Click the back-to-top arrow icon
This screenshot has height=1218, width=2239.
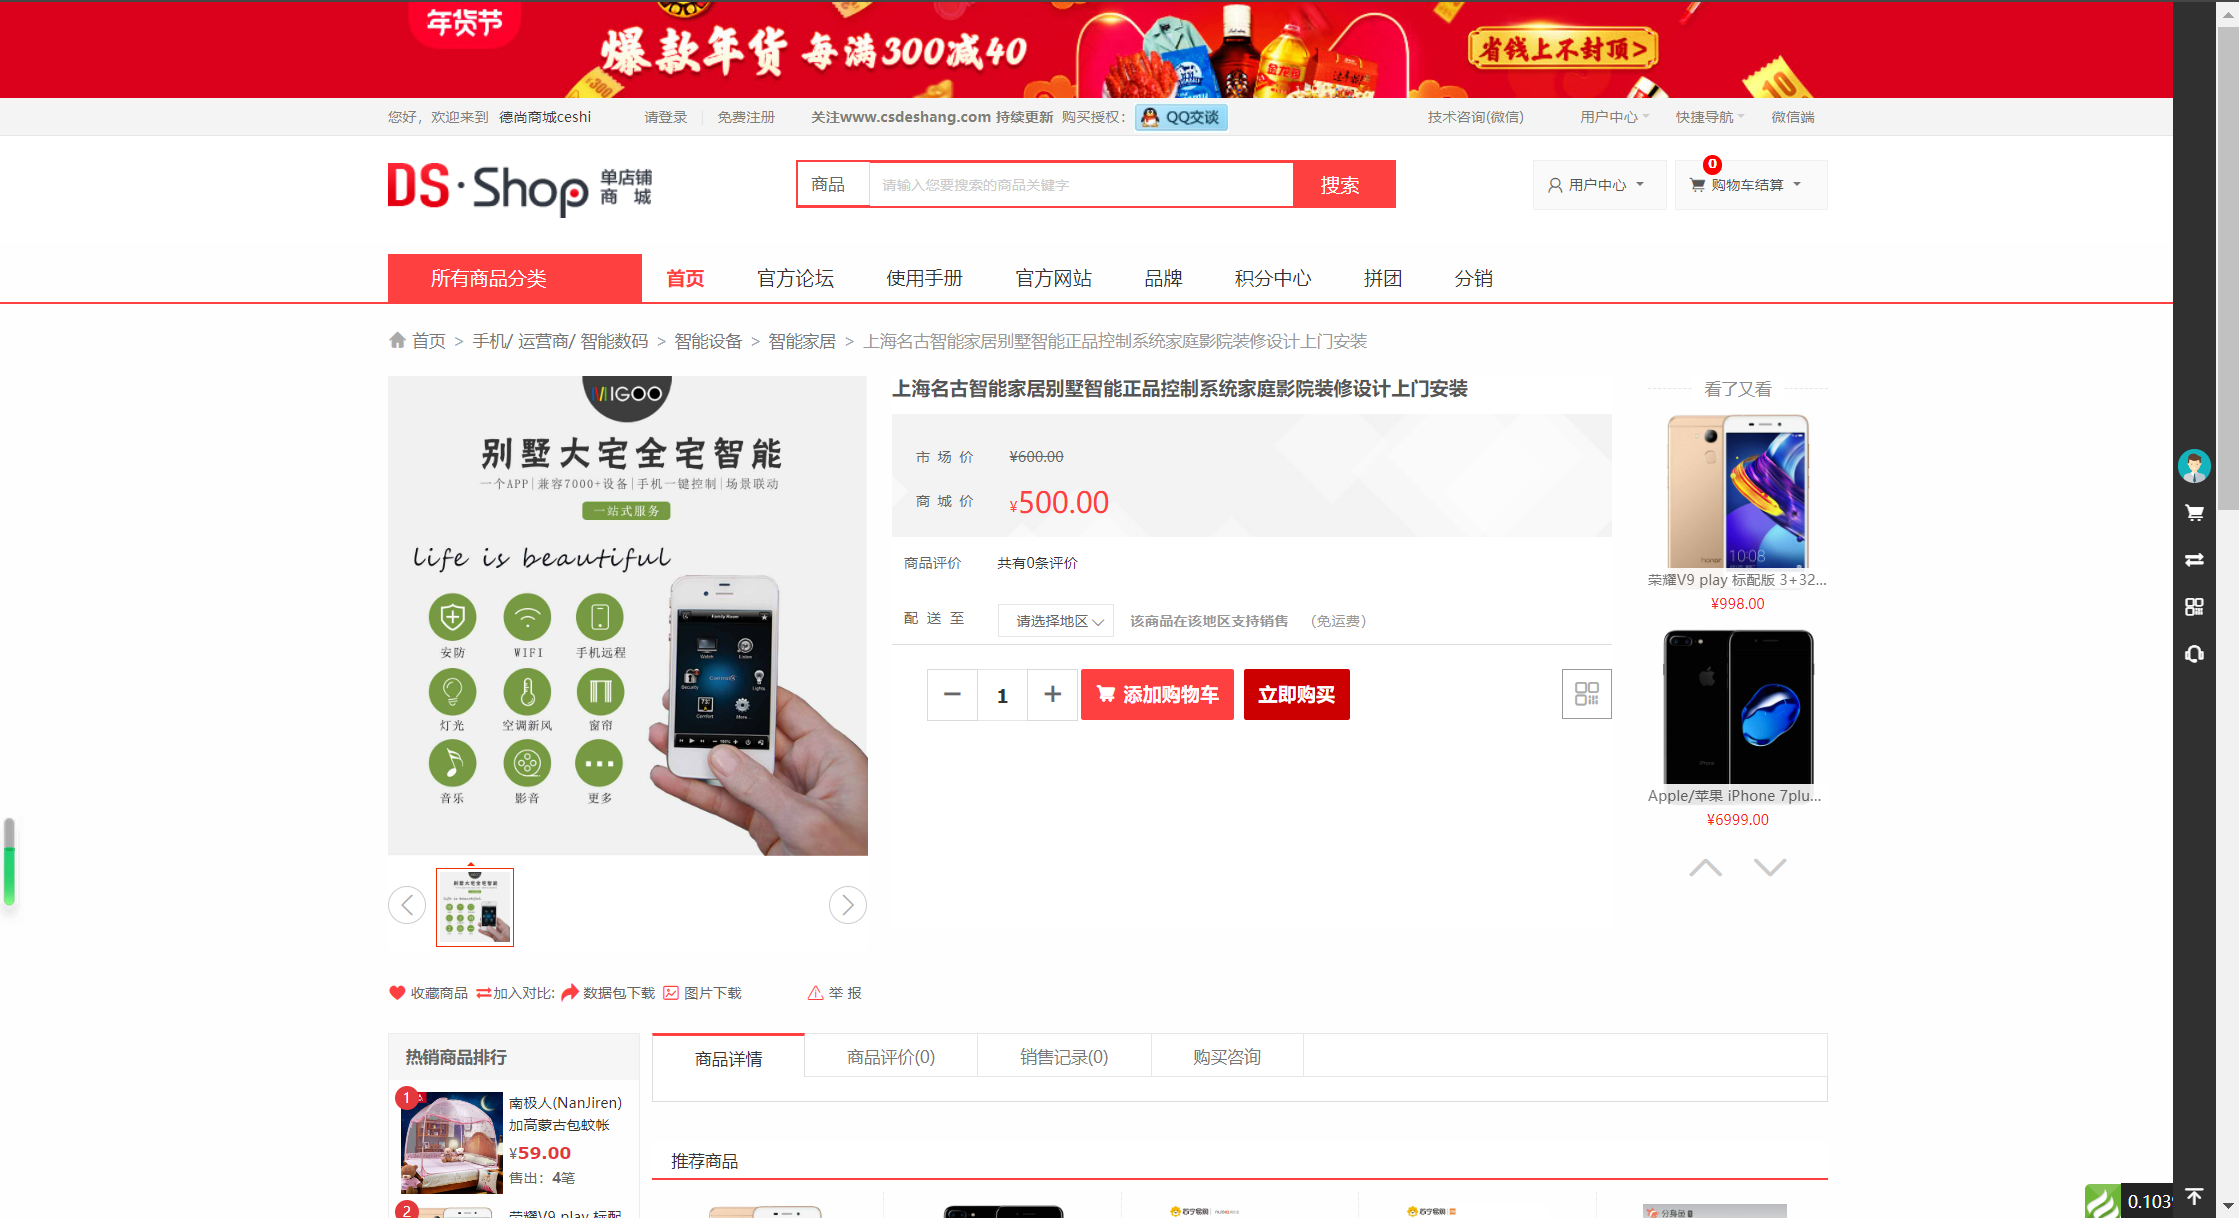(2194, 1197)
